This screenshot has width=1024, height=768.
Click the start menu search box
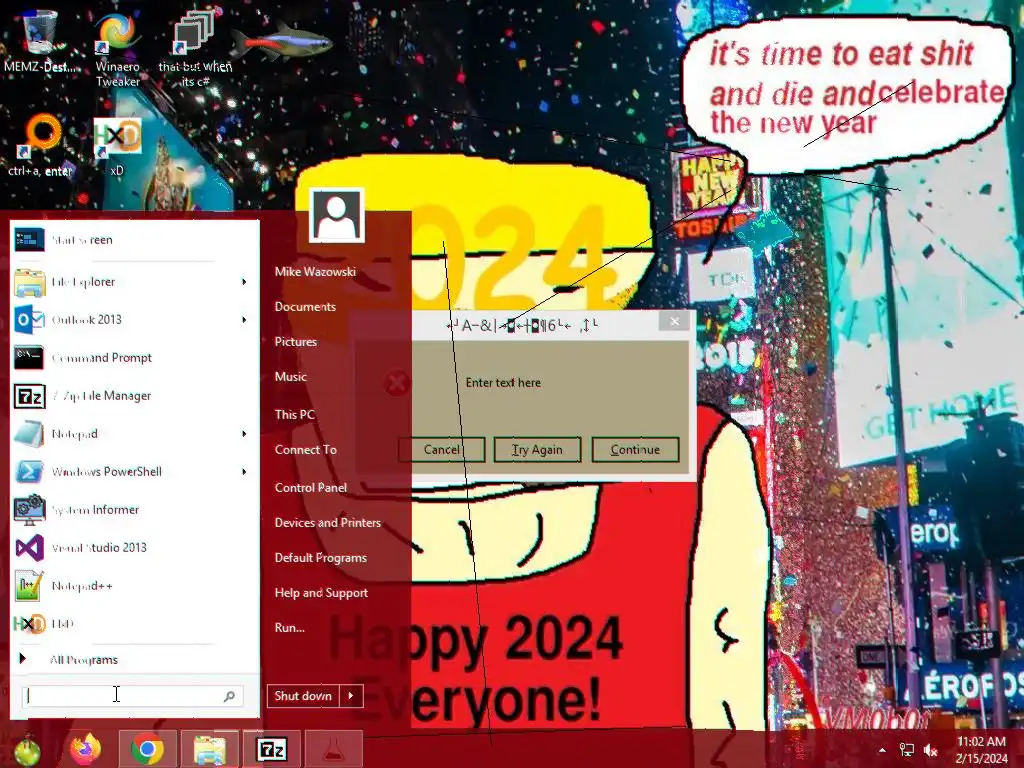[133, 696]
